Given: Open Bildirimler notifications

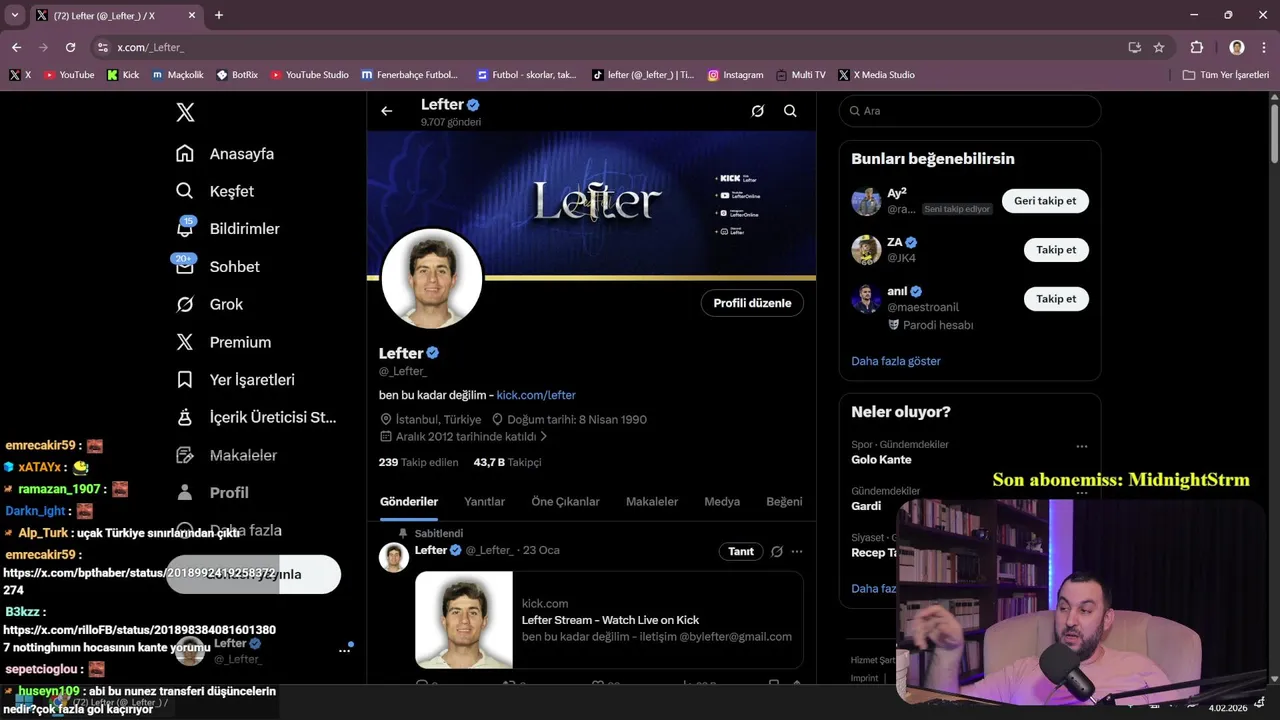Looking at the screenshot, I should click(228, 229).
